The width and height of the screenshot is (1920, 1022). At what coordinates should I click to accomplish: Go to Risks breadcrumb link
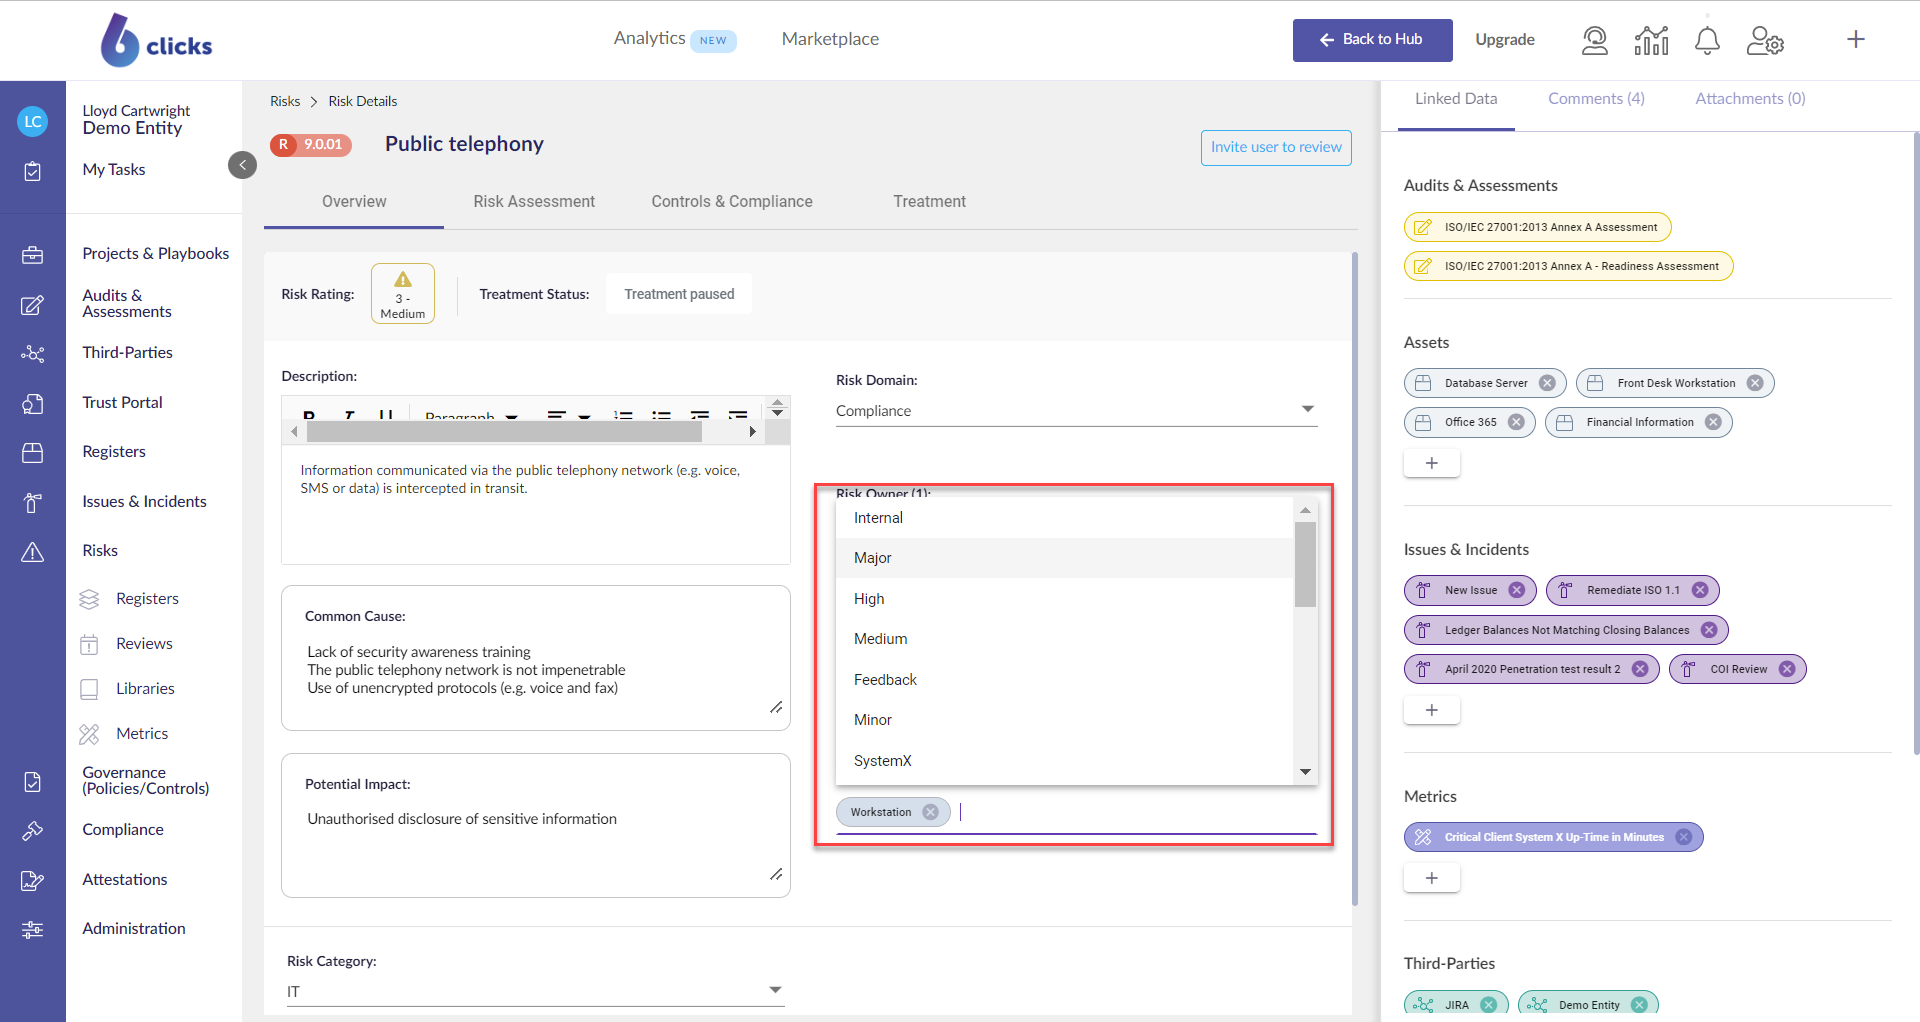coord(285,102)
